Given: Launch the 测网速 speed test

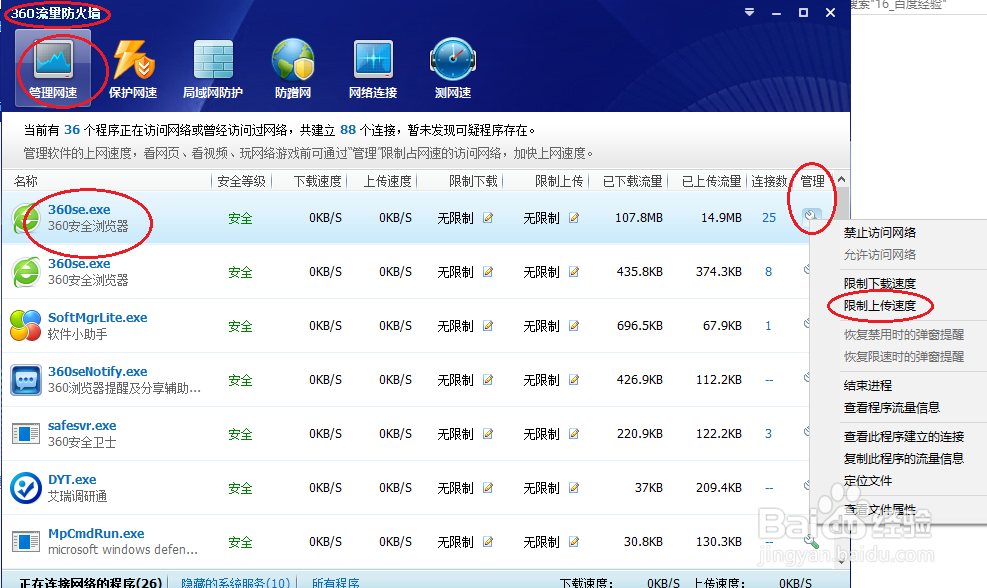Looking at the screenshot, I should [x=453, y=68].
